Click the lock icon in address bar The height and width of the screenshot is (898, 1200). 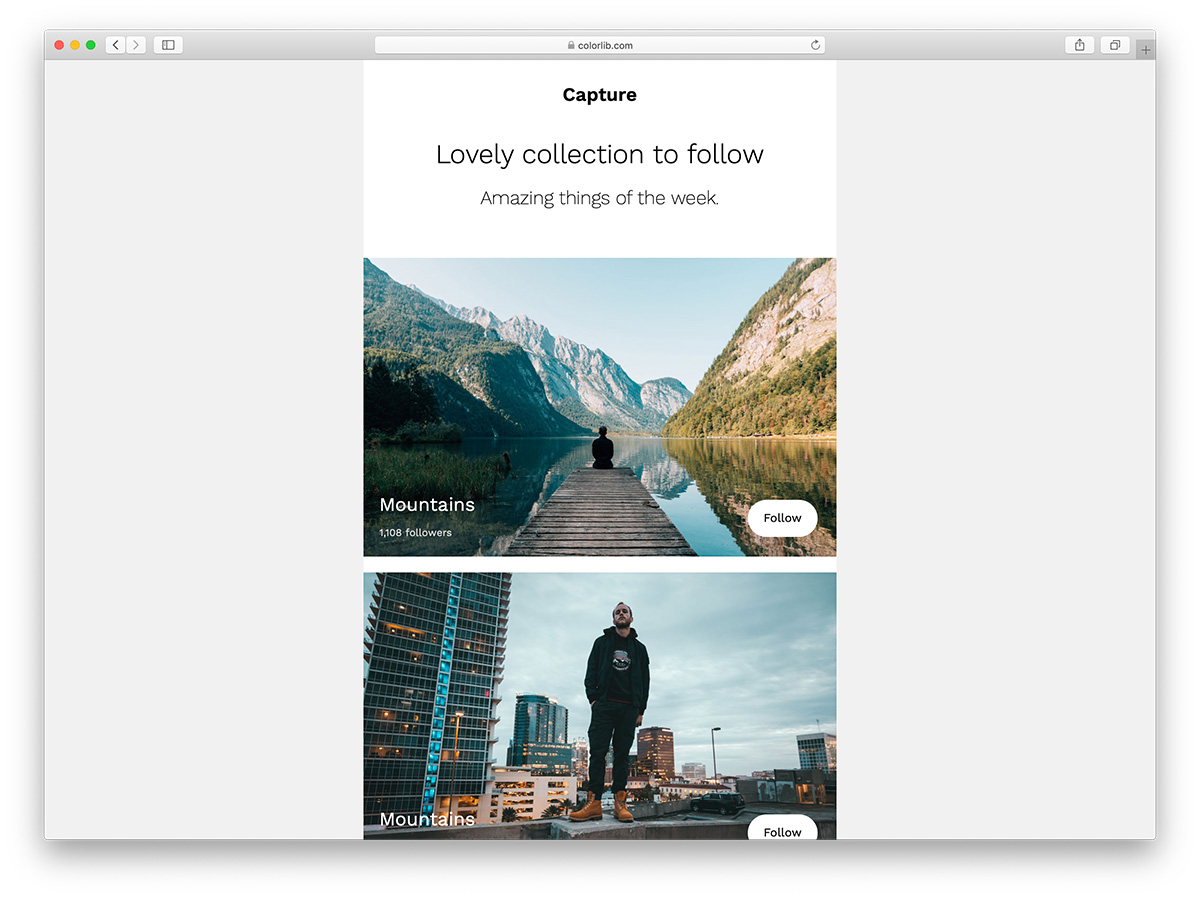[571, 45]
